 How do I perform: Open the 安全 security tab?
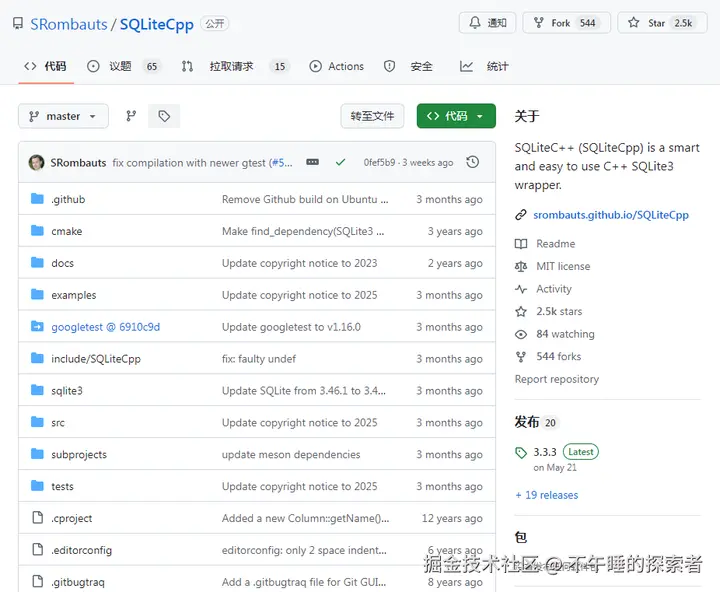point(408,67)
